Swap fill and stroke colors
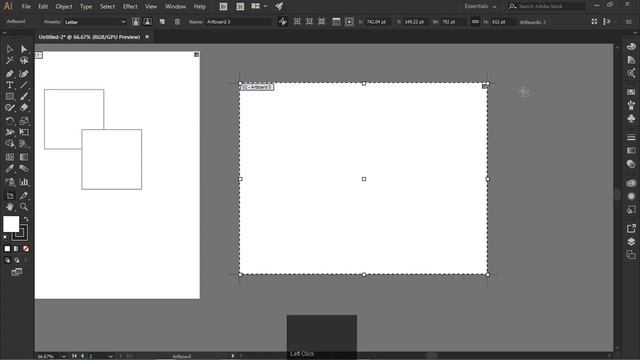 point(26,219)
